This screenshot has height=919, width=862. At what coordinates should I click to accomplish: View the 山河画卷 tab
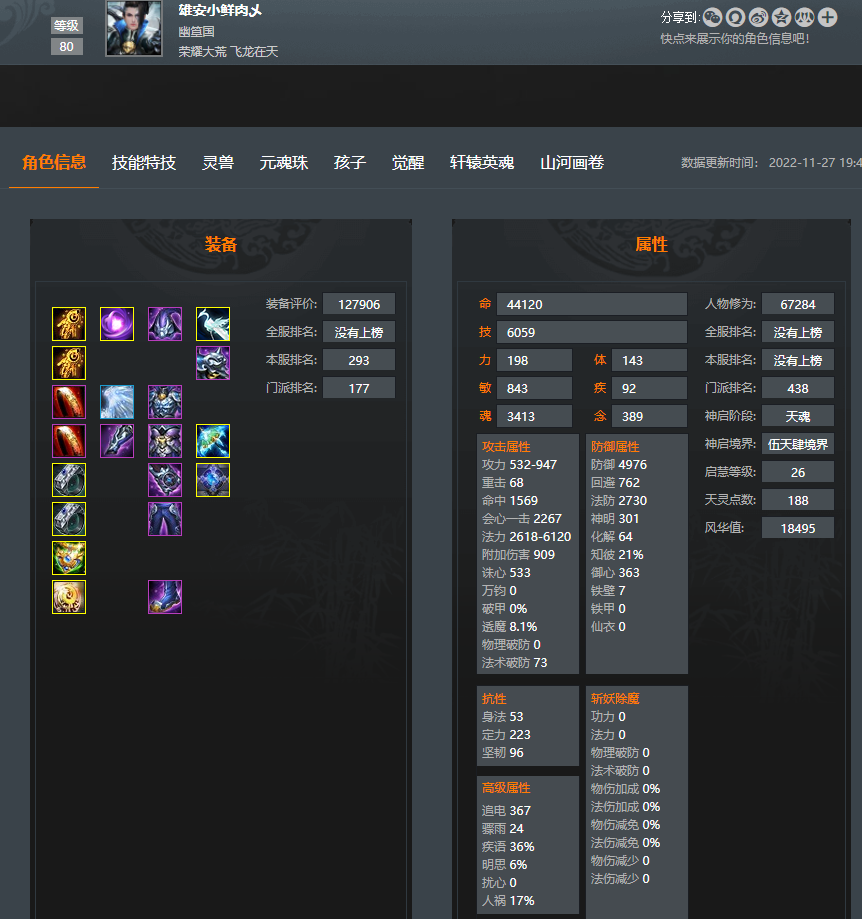point(572,163)
